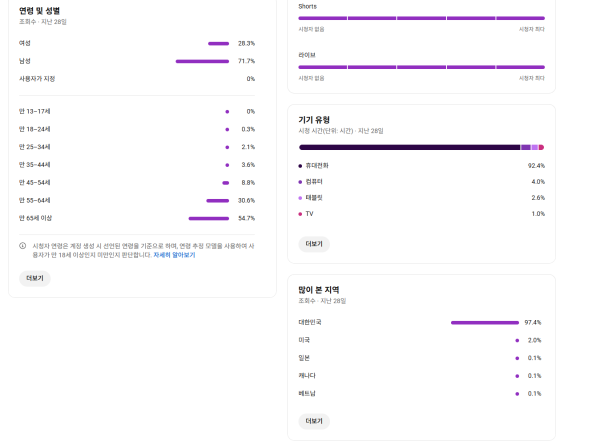
Task: Click the 휴대전화 legend dot
Action: [x=300, y=166]
